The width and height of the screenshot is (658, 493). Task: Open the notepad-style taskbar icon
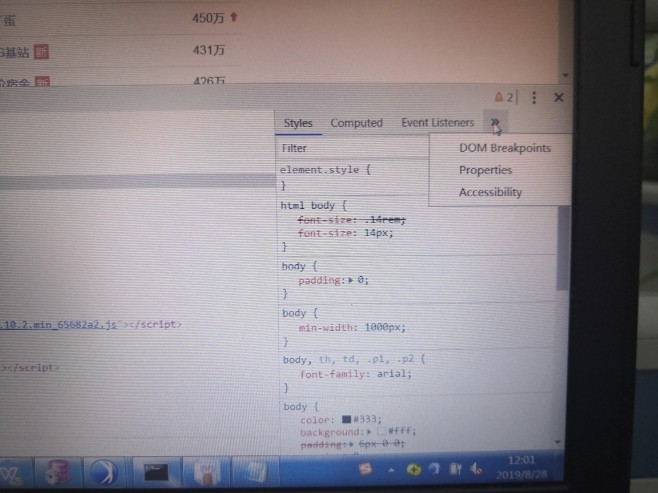254,472
